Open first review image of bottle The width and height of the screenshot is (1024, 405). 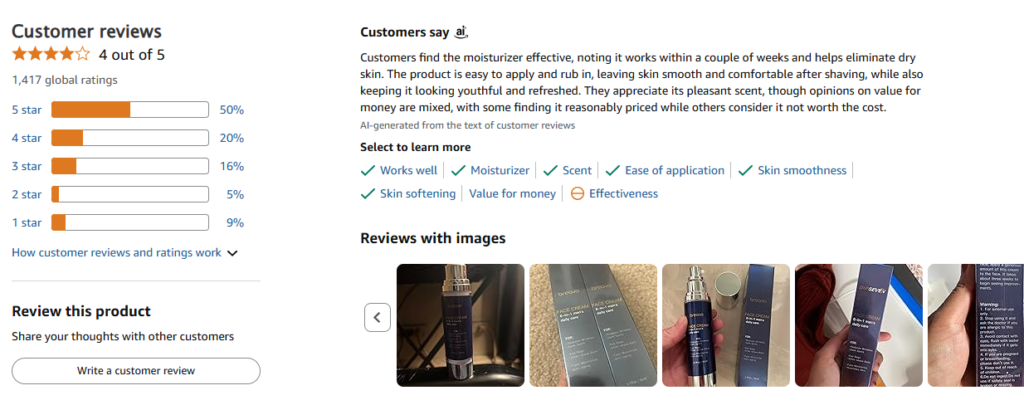(460, 325)
